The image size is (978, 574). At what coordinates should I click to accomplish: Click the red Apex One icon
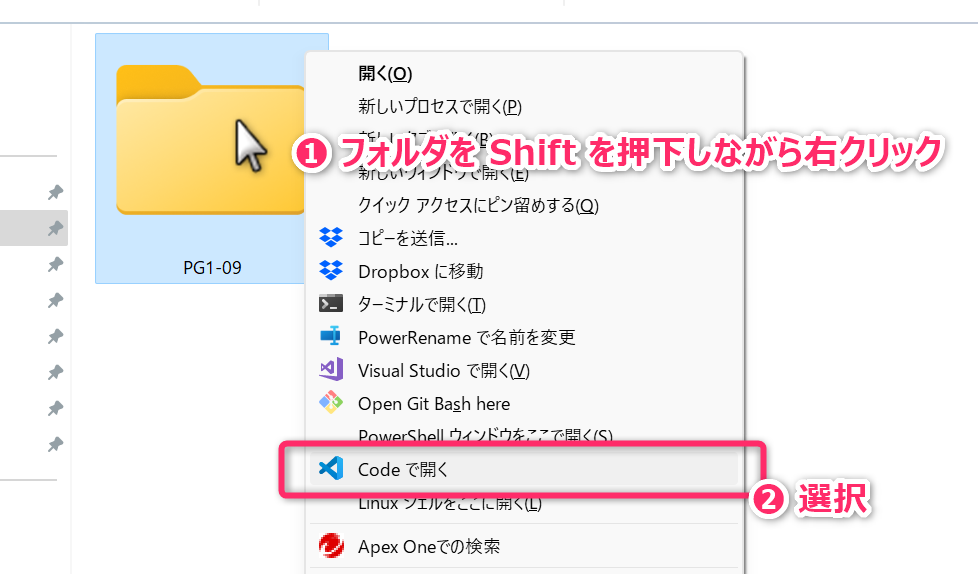coord(330,546)
